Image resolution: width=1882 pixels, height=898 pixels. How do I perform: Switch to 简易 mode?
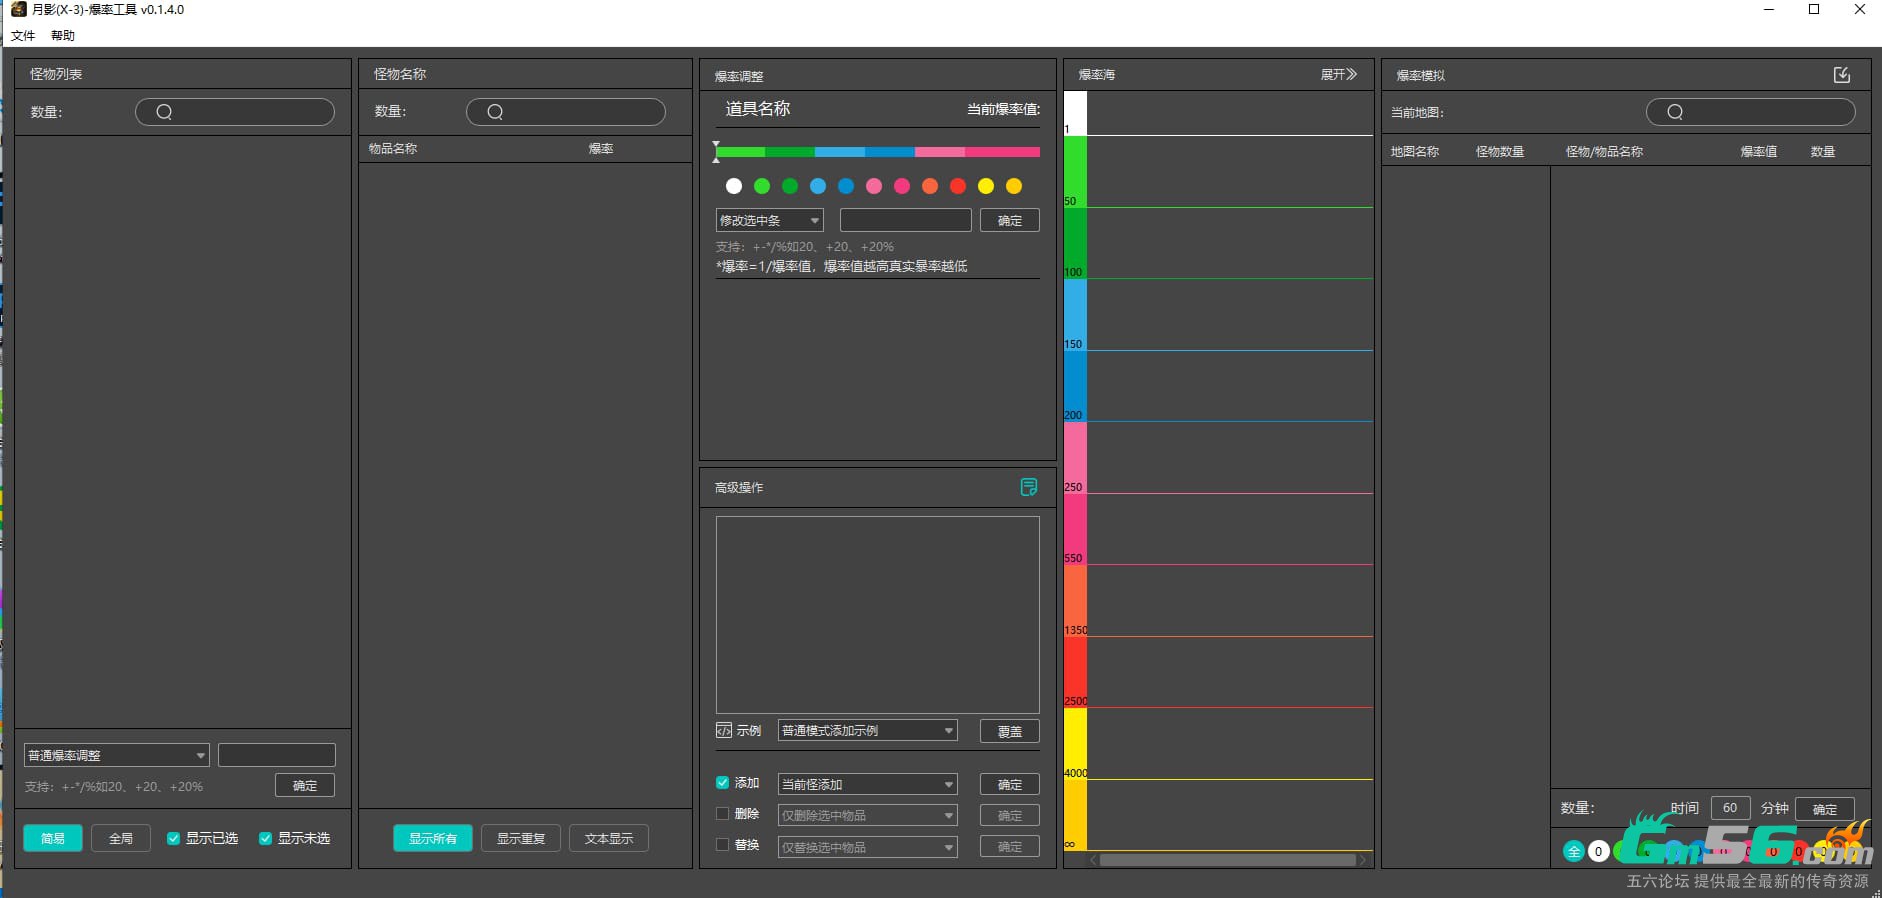click(53, 838)
